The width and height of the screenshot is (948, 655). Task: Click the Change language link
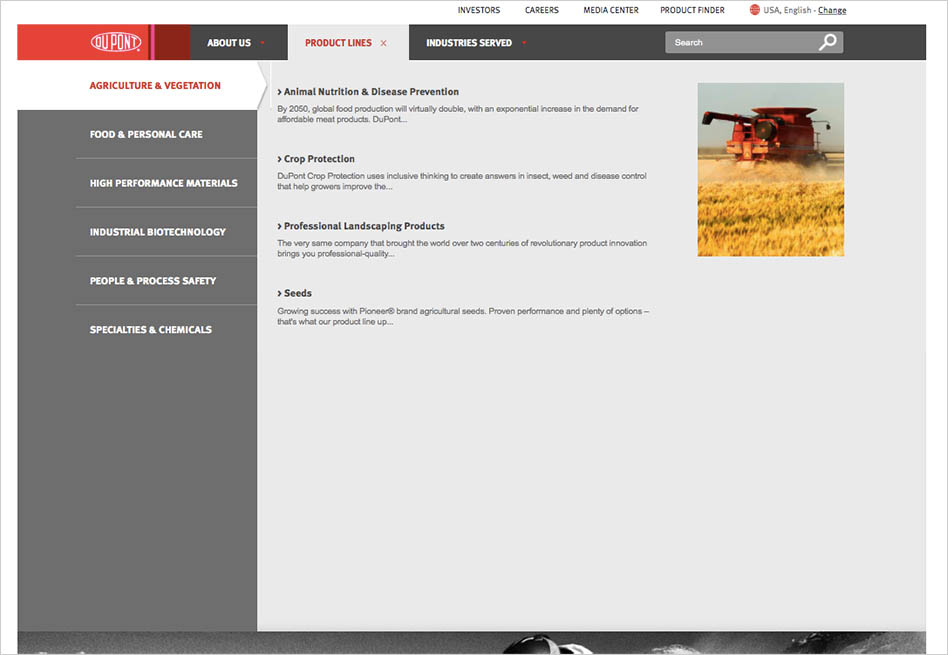(x=831, y=10)
